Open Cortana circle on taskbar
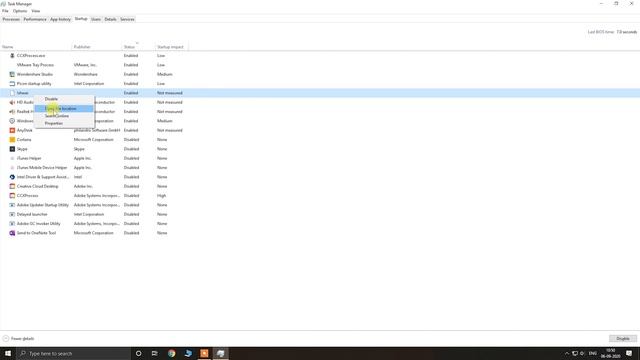 pyautogui.click(x=138, y=353)
